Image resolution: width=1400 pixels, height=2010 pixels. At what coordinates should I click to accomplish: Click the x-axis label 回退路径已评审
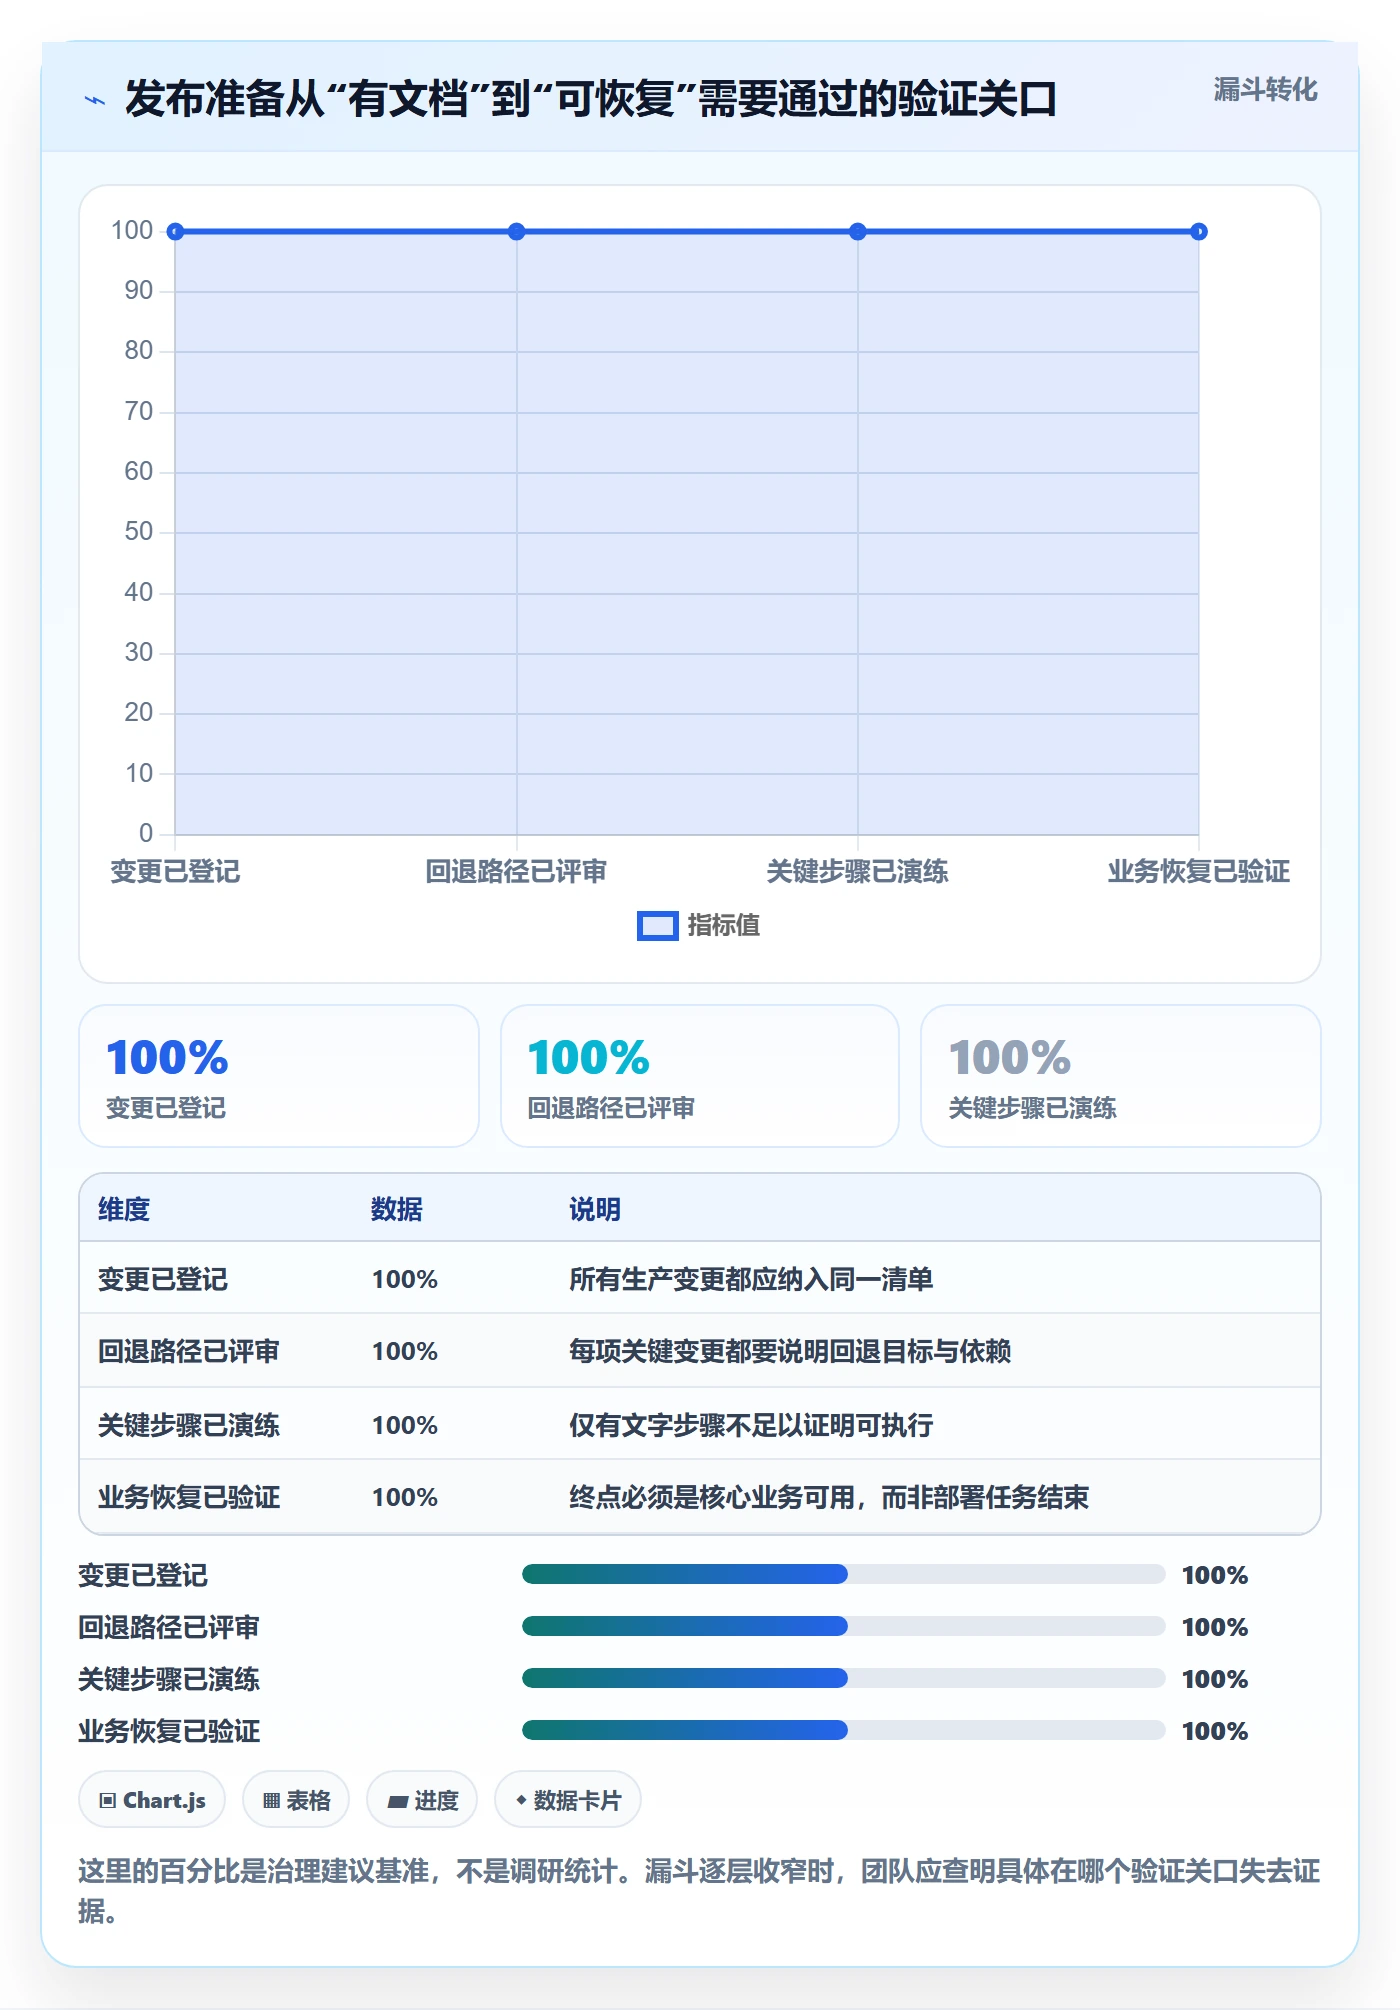(x=517, y=872)
